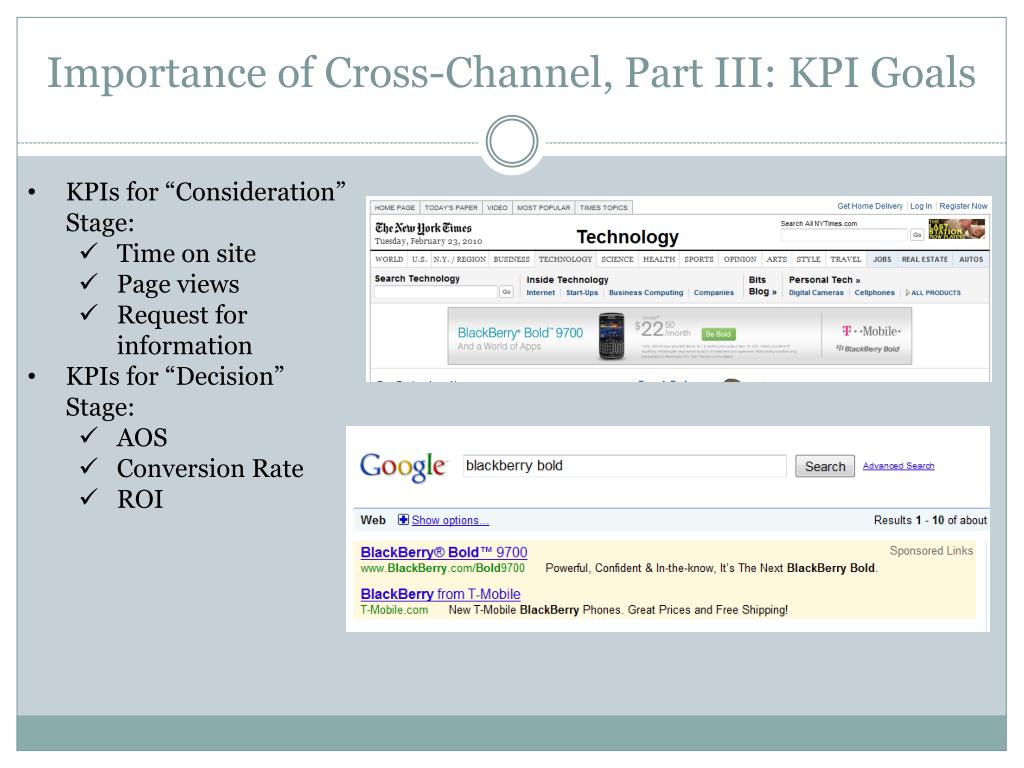Open the SCIENCE section
The height and width of the screenshot is (768, 1024).
[617, 259]
